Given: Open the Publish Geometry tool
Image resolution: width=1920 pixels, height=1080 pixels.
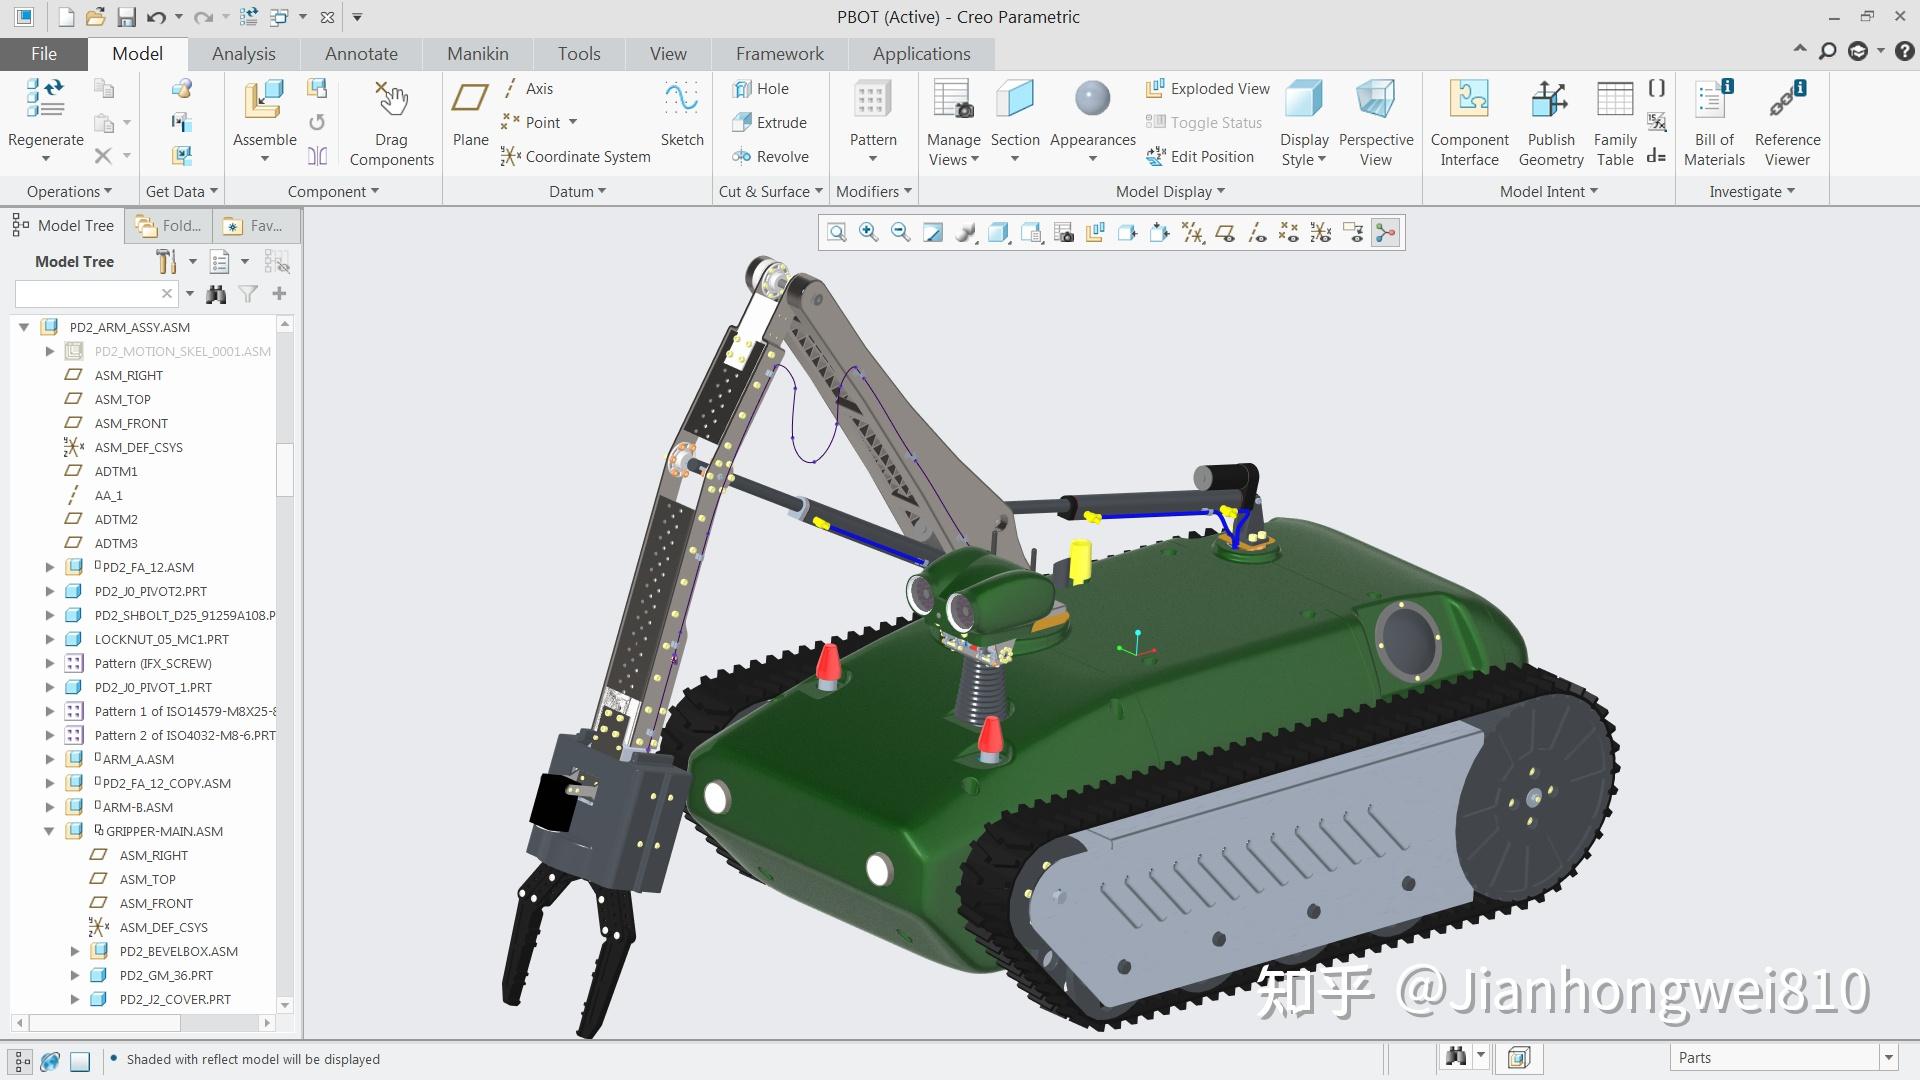Looking at the screenshot, I should 1550,120.
